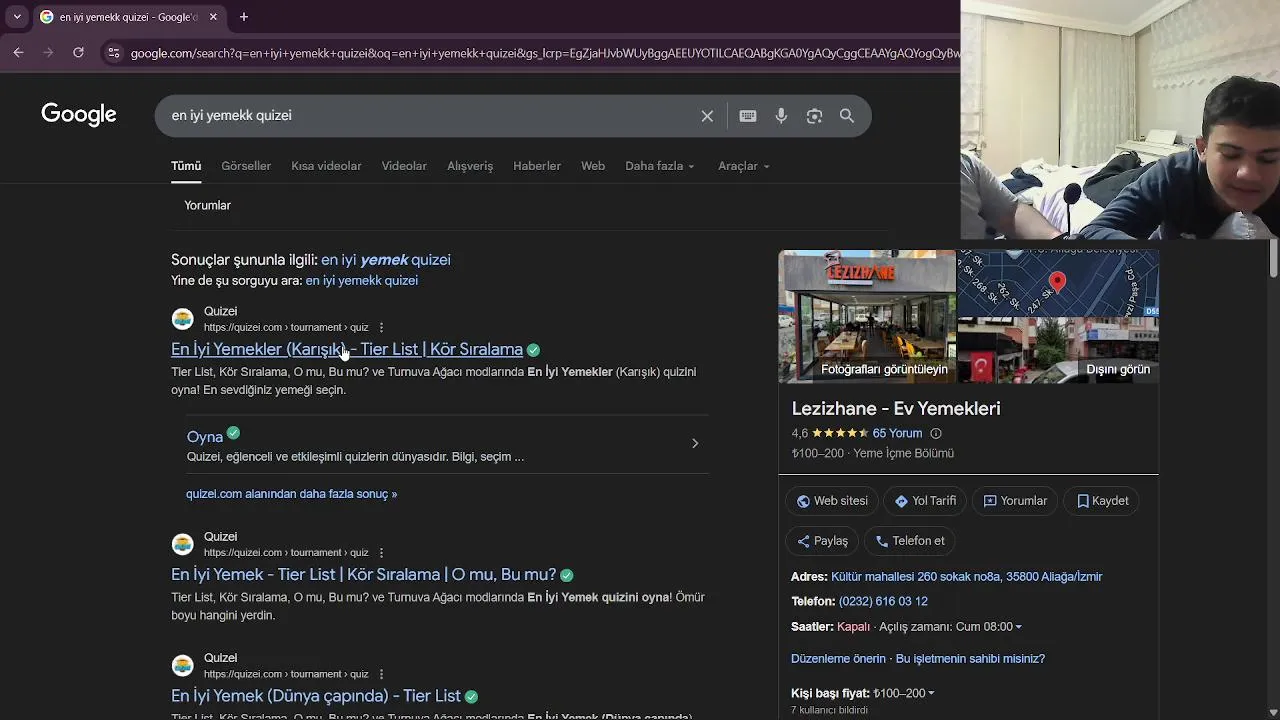
Task: Expand opening hours dropdown arrow
Action: pos(1019,627)
